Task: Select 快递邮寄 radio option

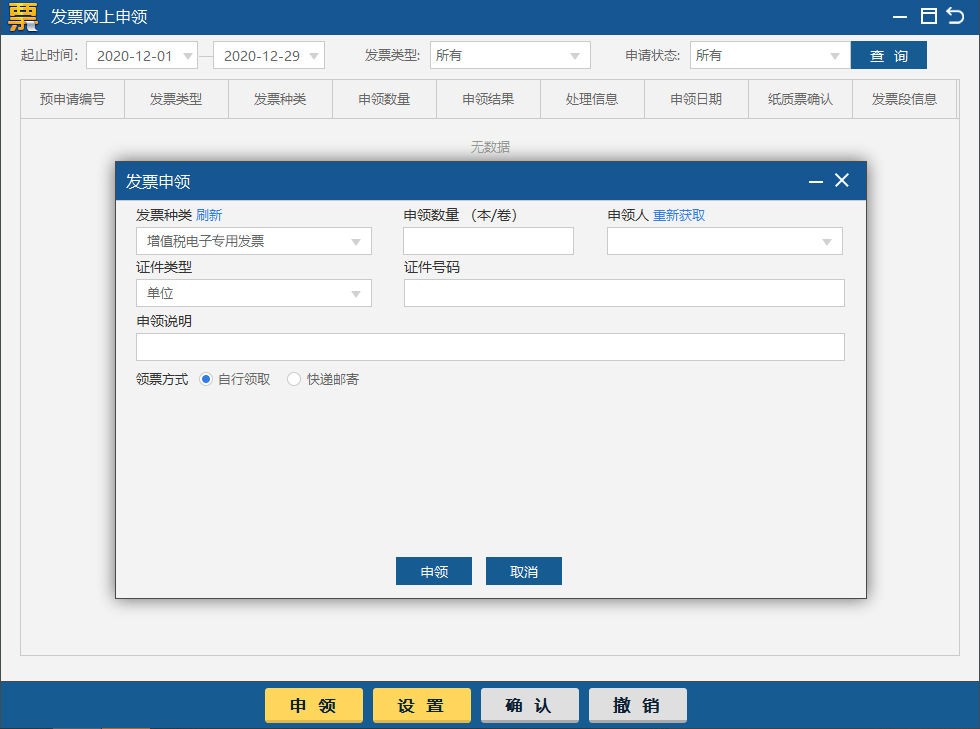Action: coord(294,379)
